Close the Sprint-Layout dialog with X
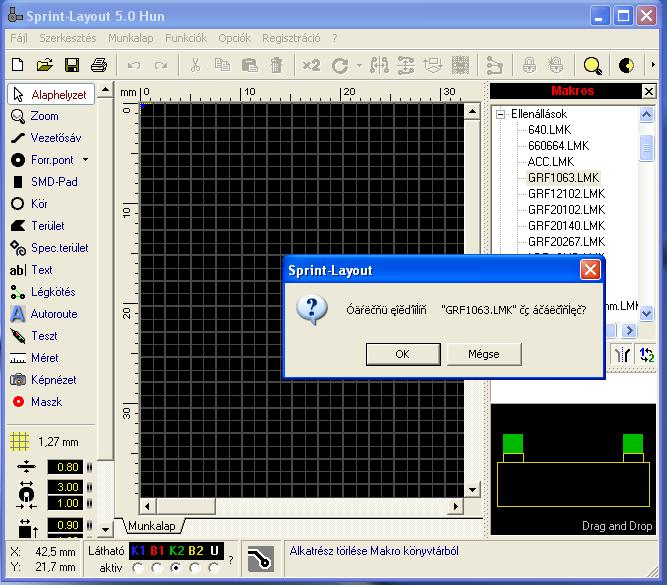The width and height of the screenshot is (667, 585). click(x=590, y=270)
